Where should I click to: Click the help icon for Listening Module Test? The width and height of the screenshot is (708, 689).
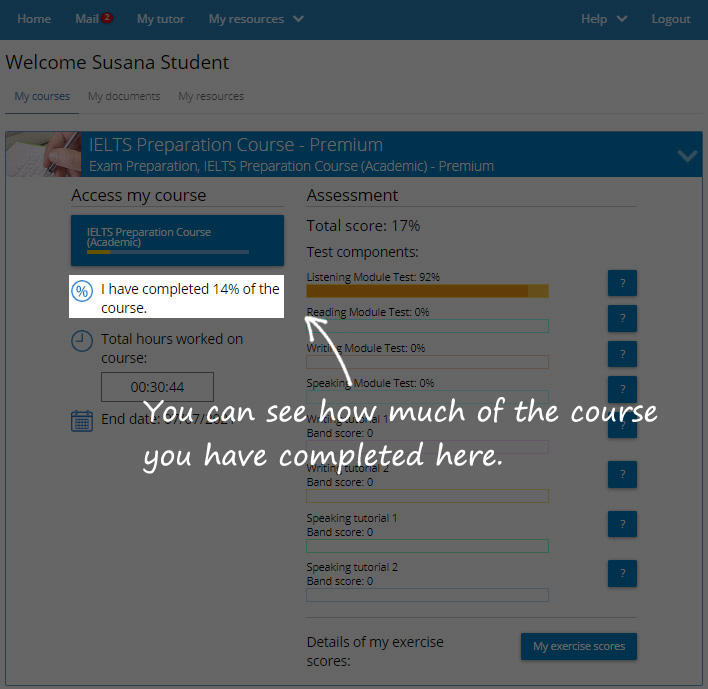(x=622, y=283)
